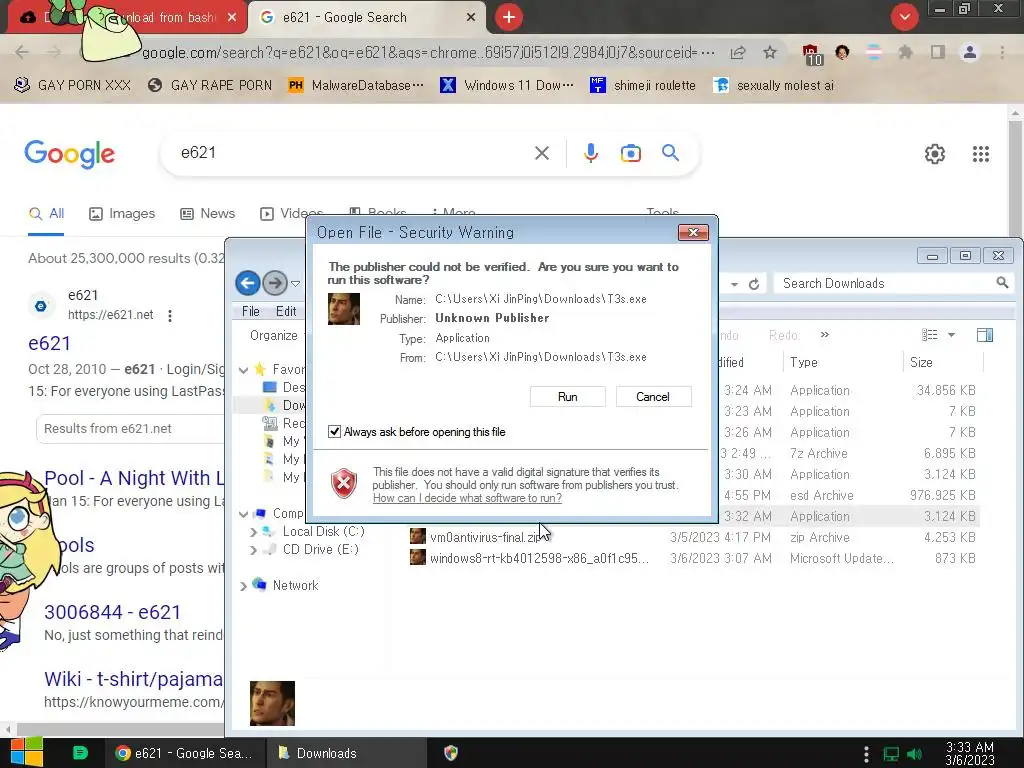Image resolution: width=1024 pixels, height=768 pixels.
Task: Start Google voice search microphone
Action: coord(590,153)
